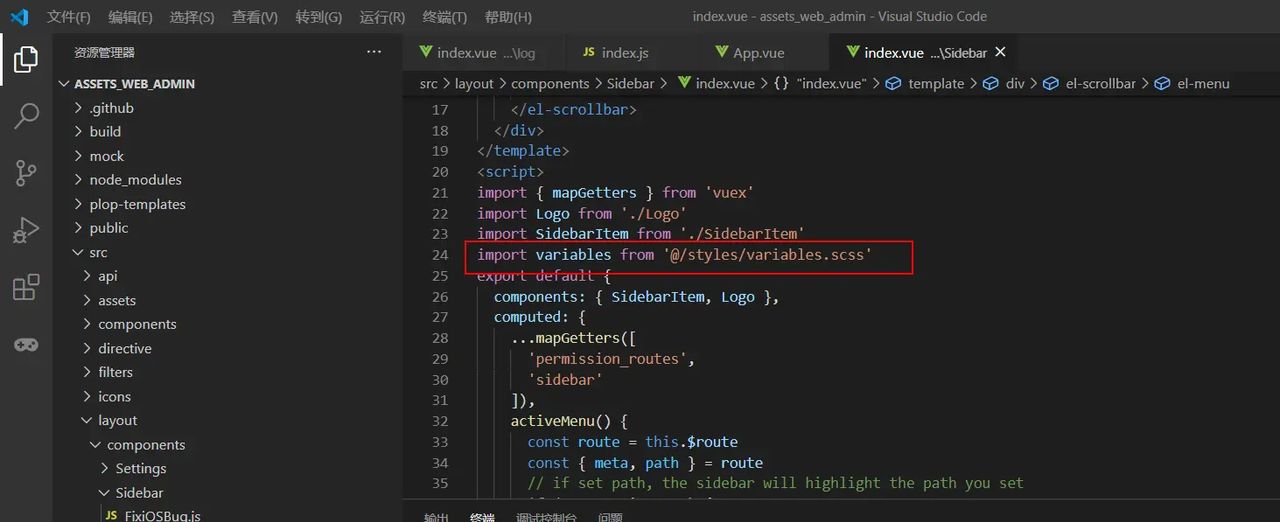Switch to the index.vue ...\log tab
This screenshot has width=1280, height=522.
click(484, 53)
